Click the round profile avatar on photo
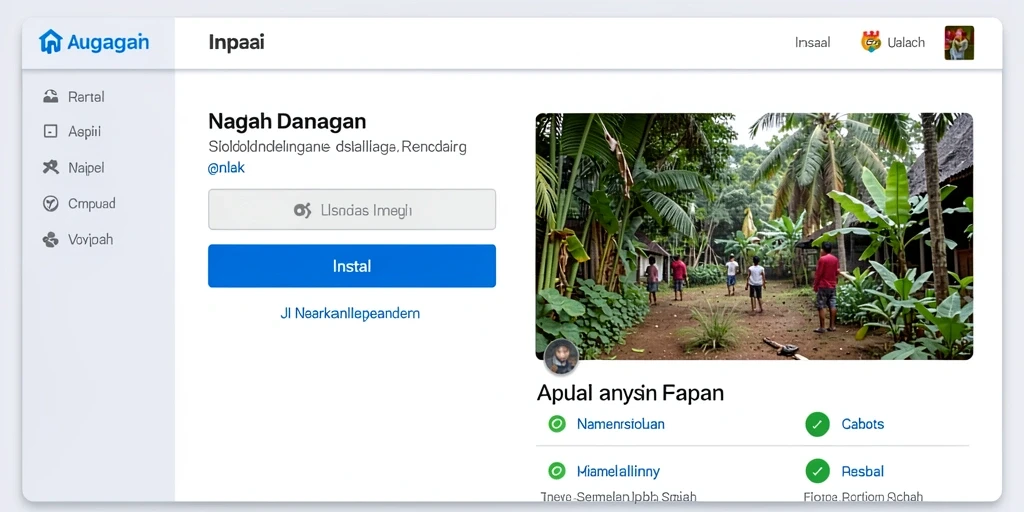Viewport: 1024px width, 512px height. [x=561, y=357]
